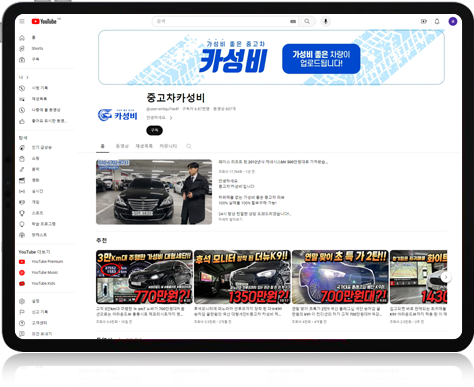Viewport: 474px width, 387px height.
Task: Click the title under the 700만원대 thumbnail
Action: click(337, 312)
